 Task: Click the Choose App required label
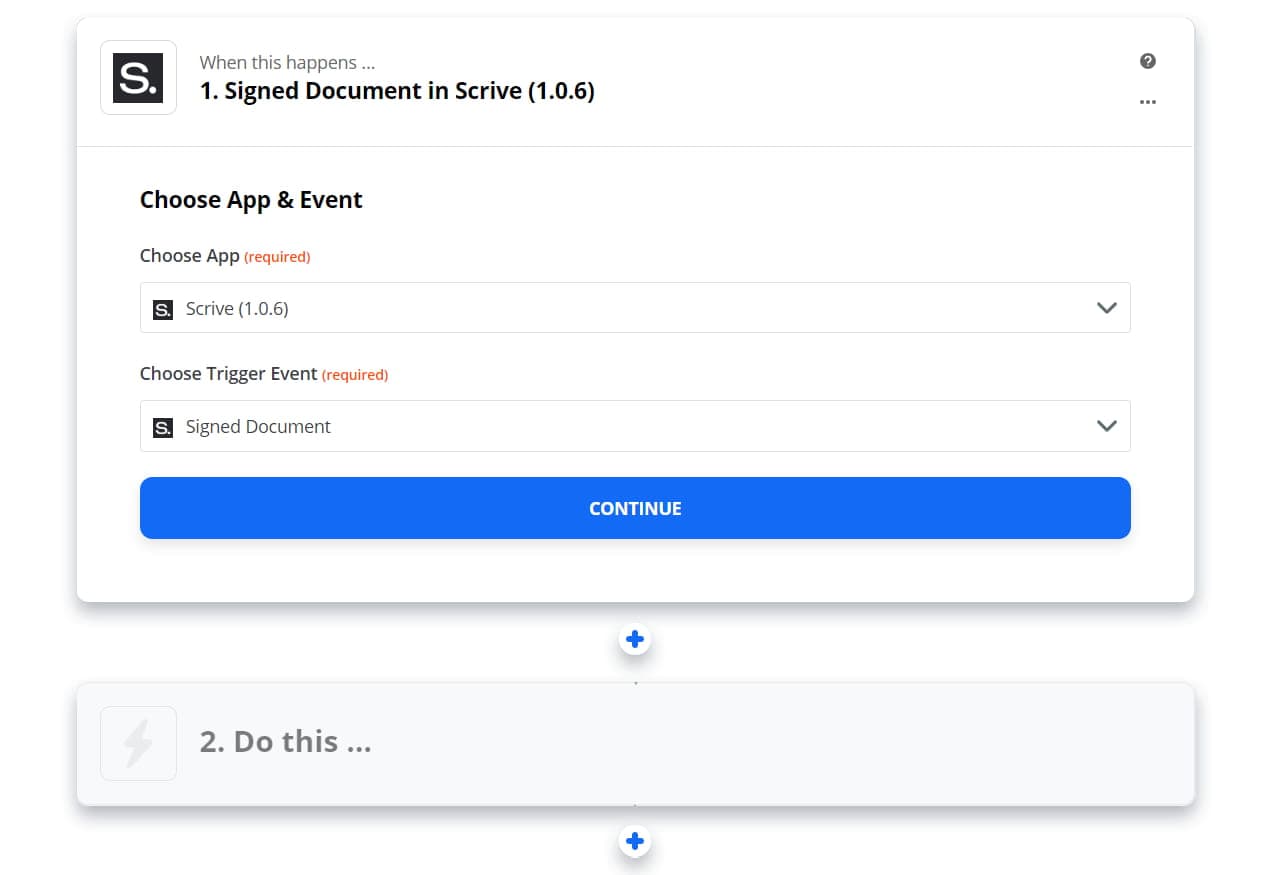225,256
